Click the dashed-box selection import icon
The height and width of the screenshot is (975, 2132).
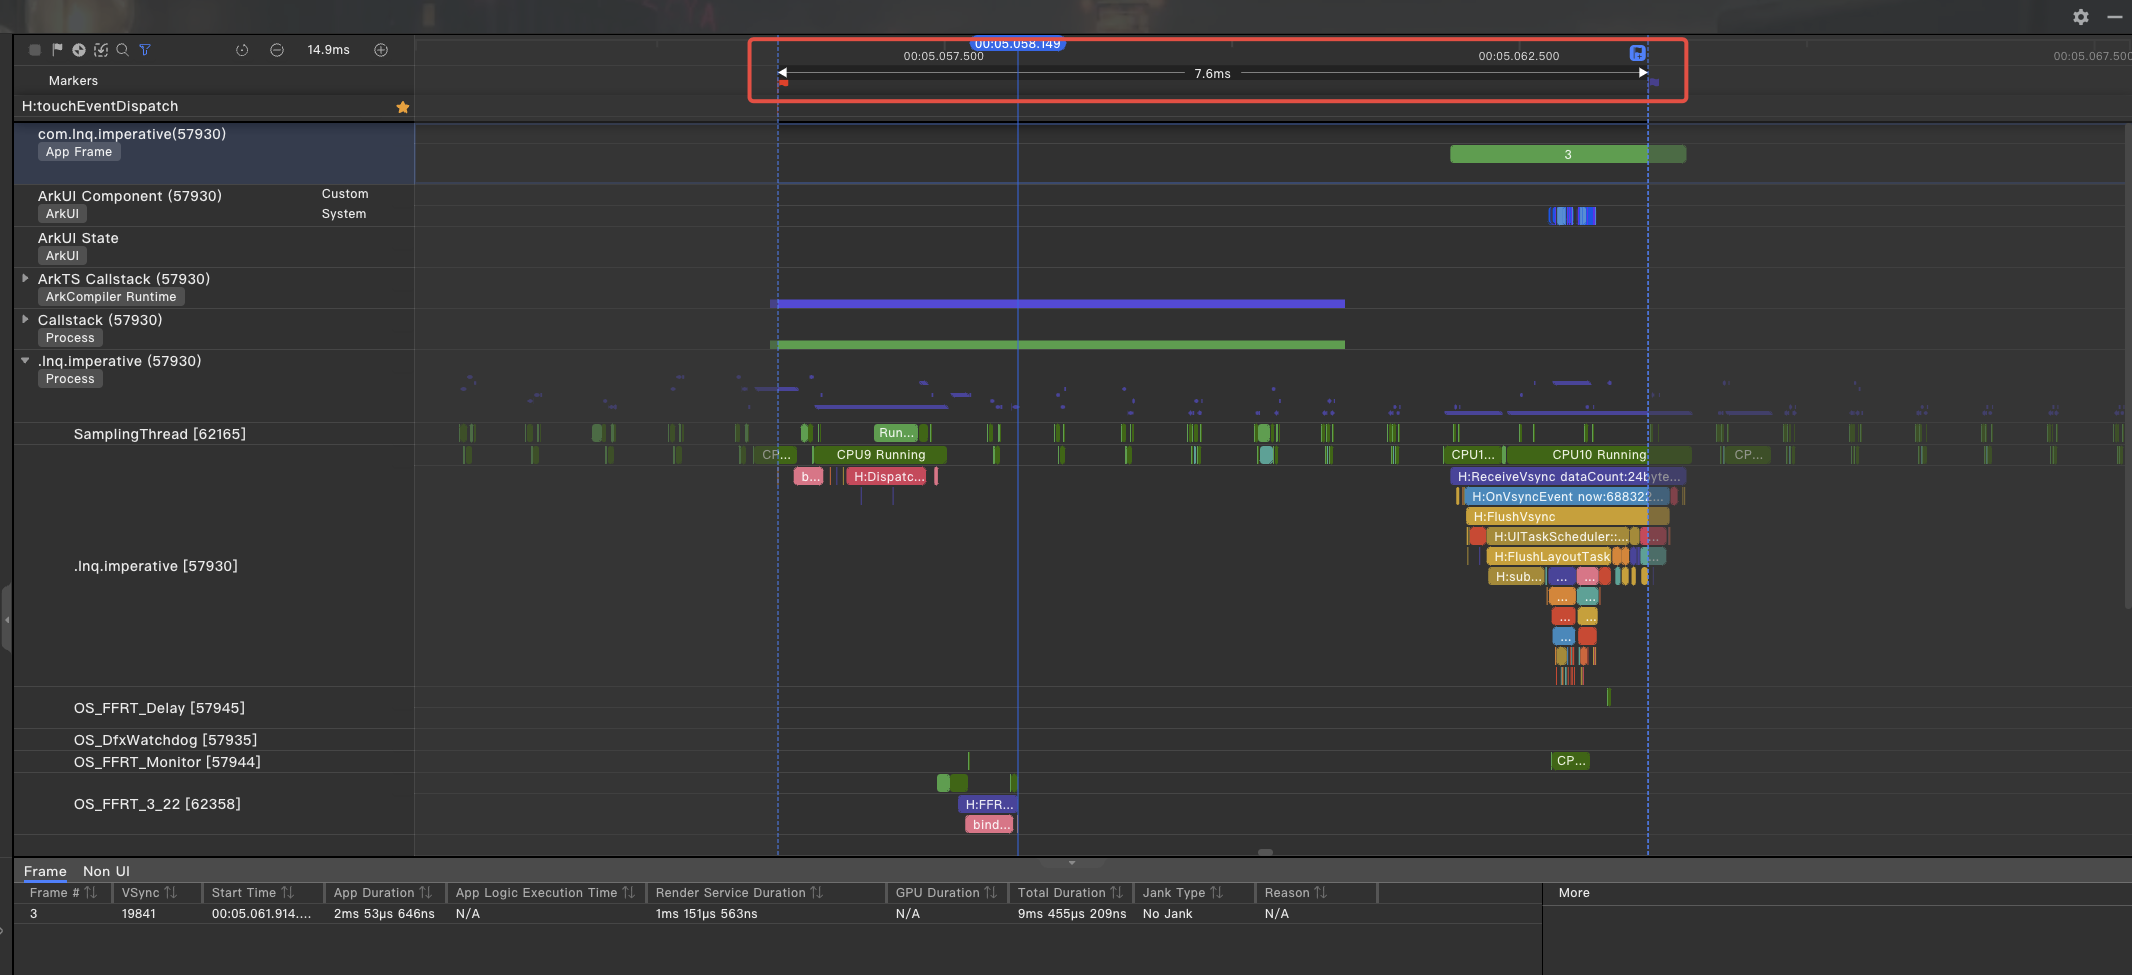point(101,49)
